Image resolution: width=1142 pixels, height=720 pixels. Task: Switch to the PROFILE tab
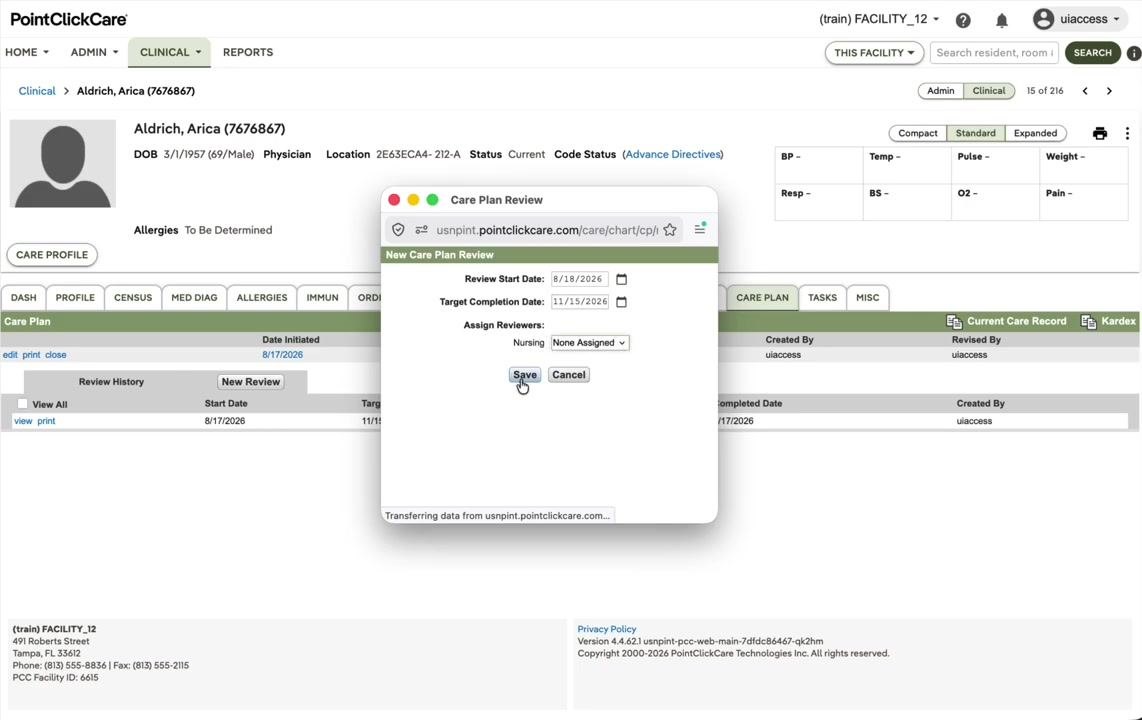tap(75, 298)
